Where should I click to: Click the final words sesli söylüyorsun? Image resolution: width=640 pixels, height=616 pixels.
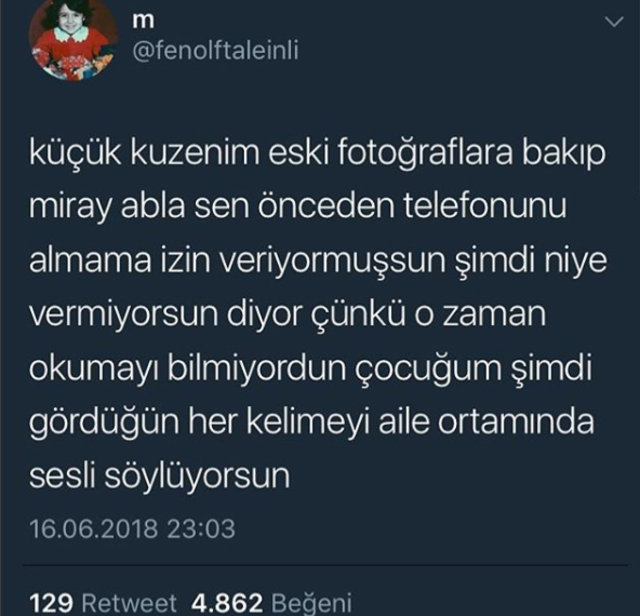coord(160,476)
